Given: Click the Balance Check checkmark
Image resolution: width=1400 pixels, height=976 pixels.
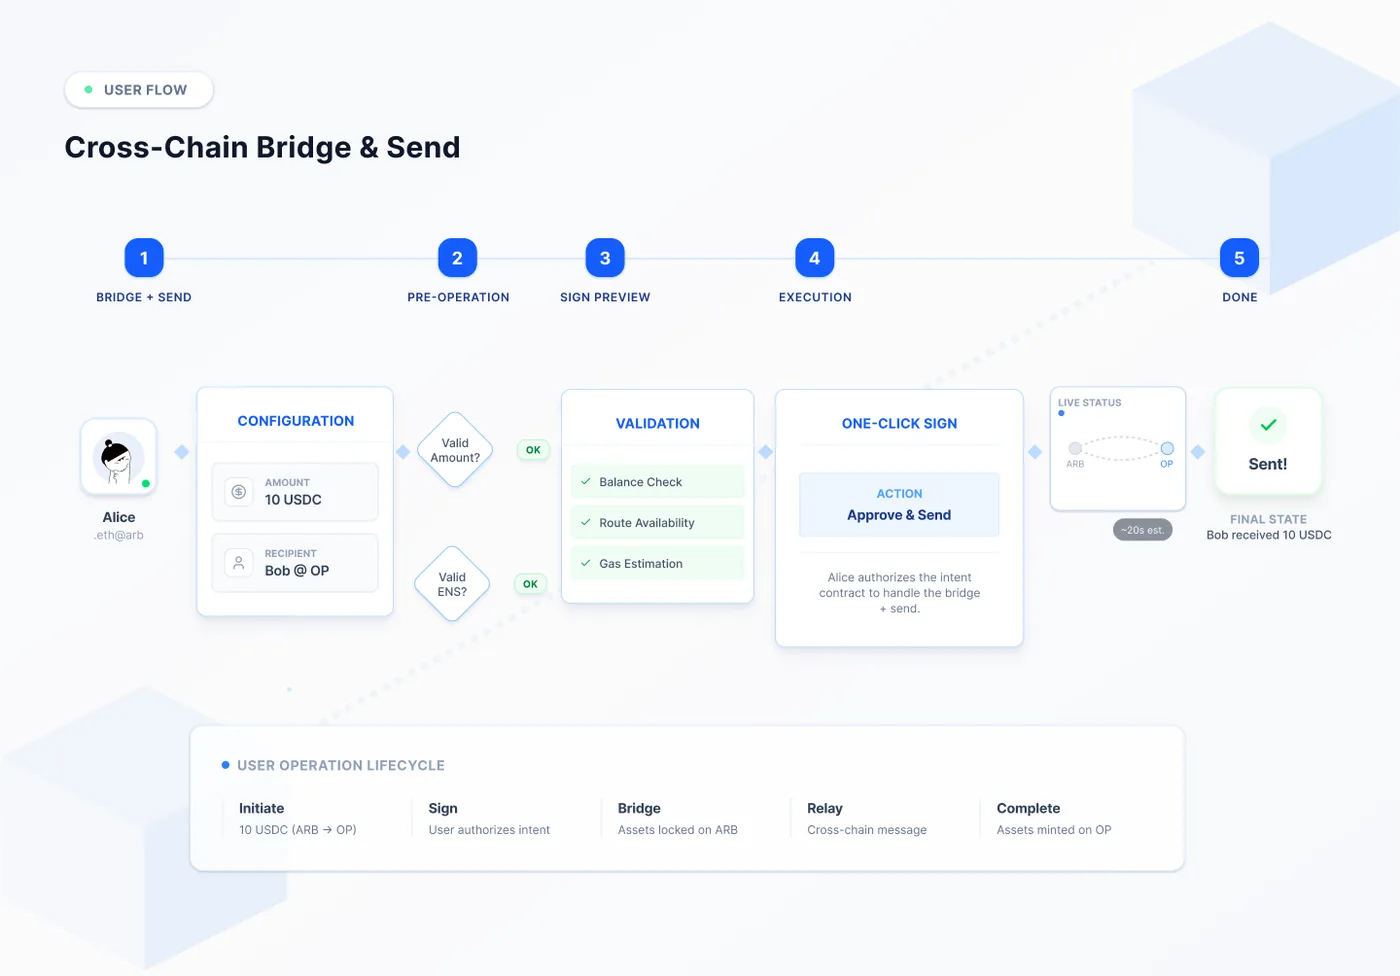Looking at the screenshot, I should pyautogui.click(x=586, y=482).
